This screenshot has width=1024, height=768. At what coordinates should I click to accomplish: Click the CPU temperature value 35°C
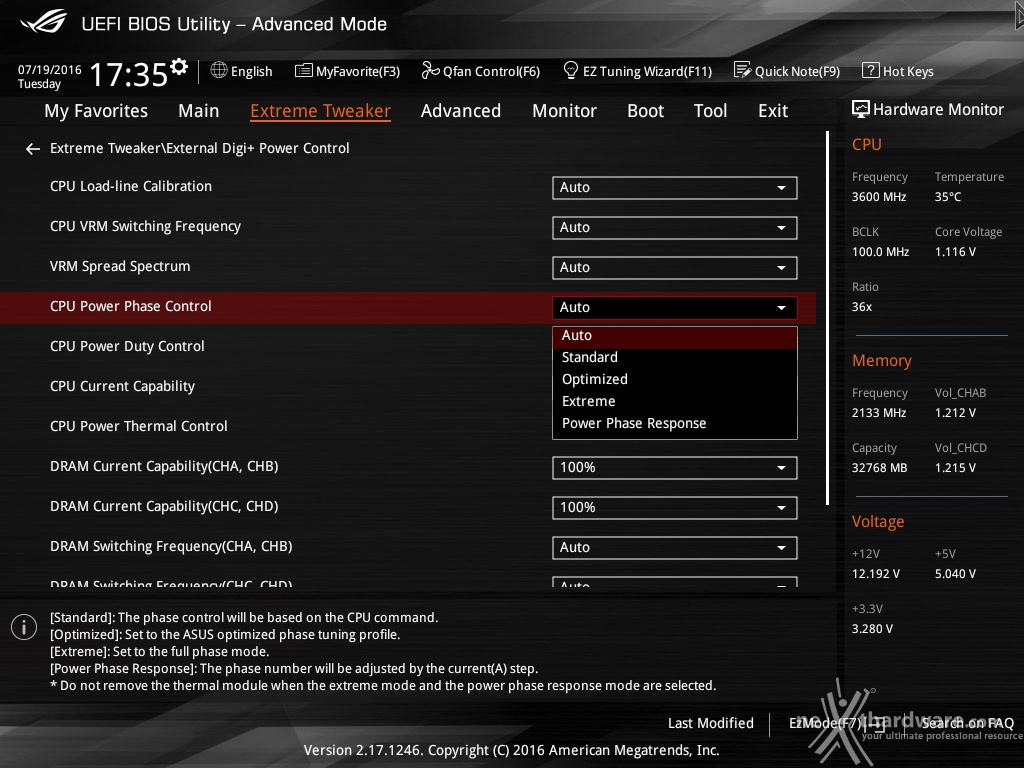948,197
